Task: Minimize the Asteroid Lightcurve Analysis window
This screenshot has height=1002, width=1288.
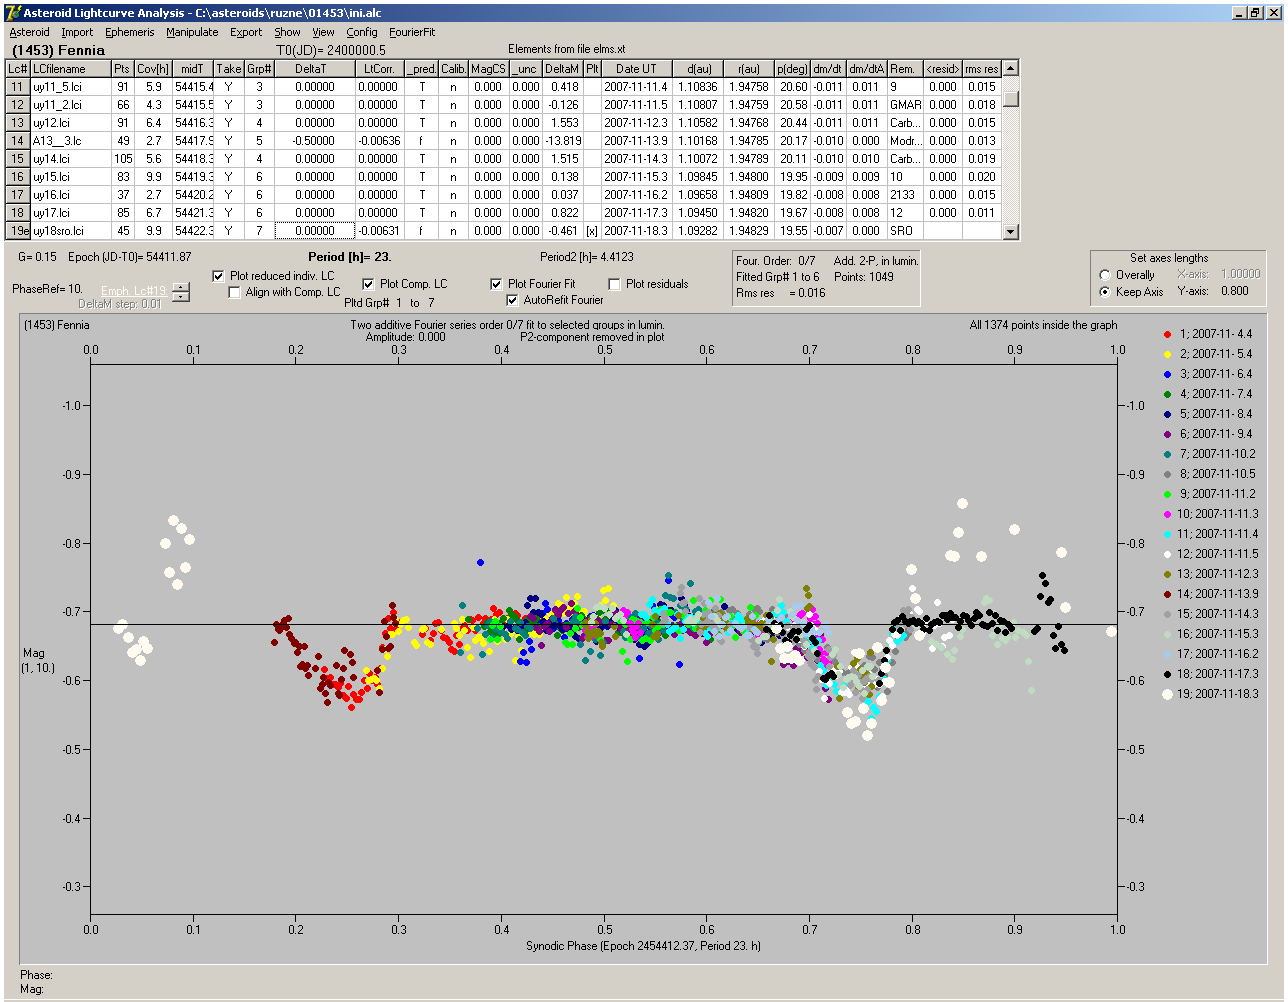Action: (1239, 13)
